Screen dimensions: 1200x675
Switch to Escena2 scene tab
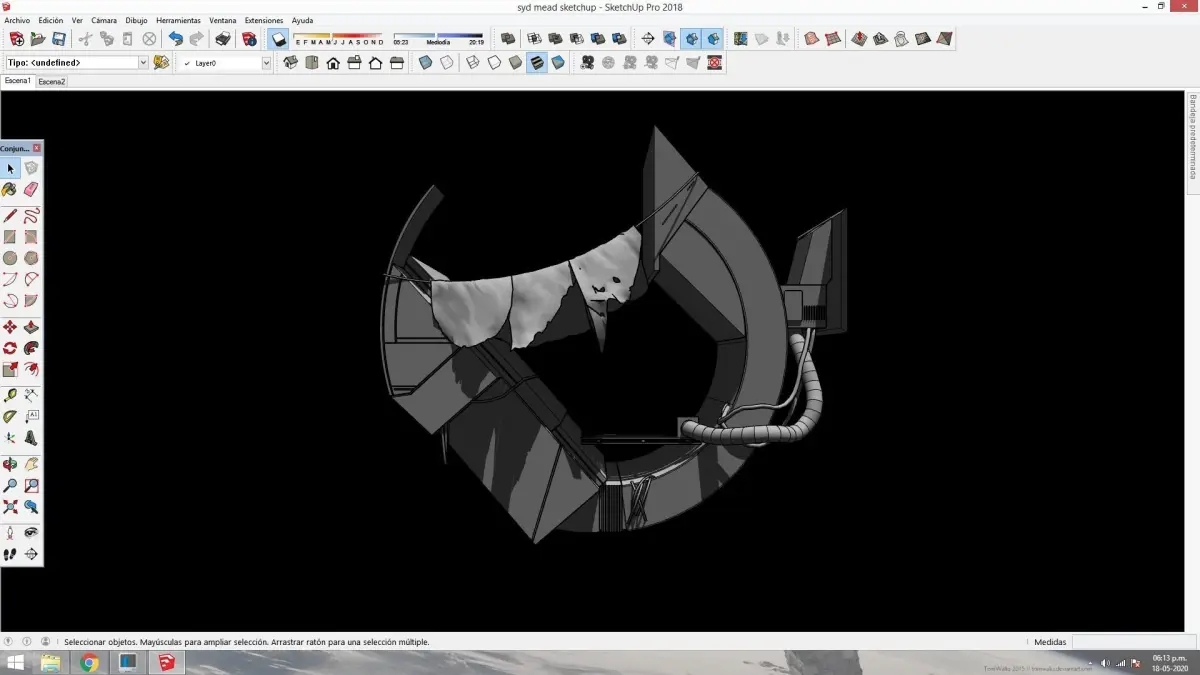click(x=51, y=81)
